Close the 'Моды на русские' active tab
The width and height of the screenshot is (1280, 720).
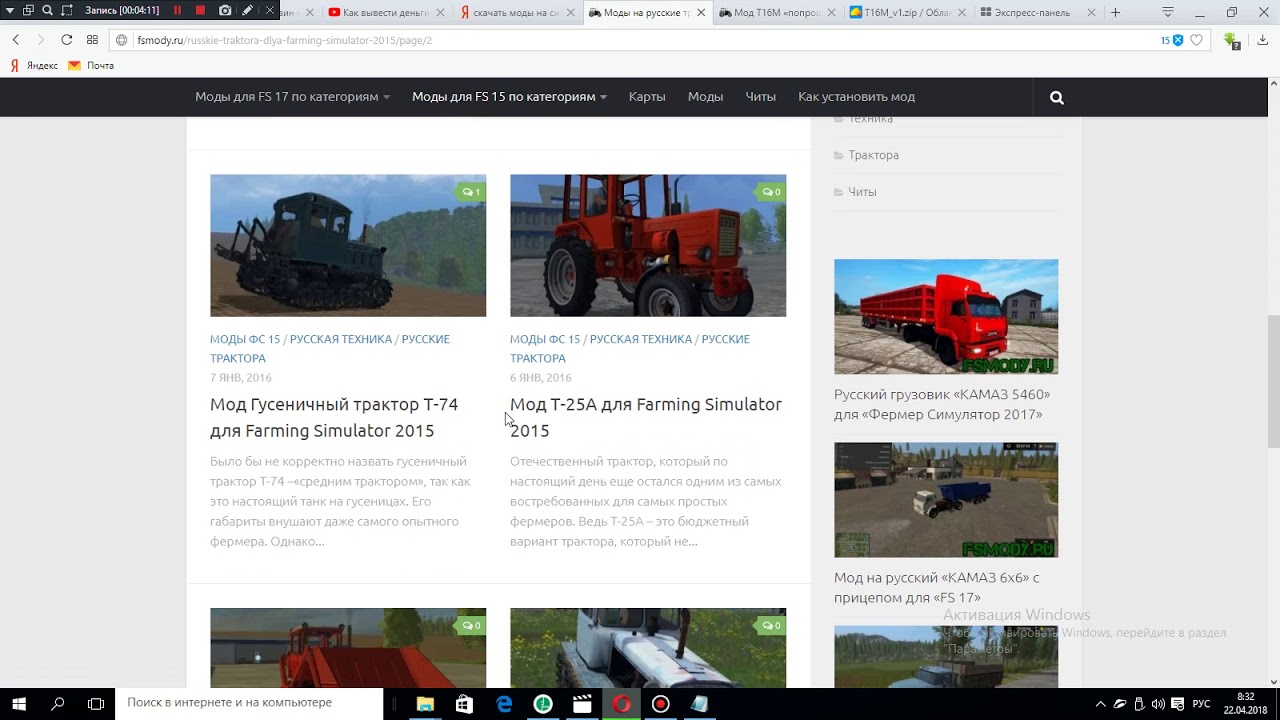701,13
